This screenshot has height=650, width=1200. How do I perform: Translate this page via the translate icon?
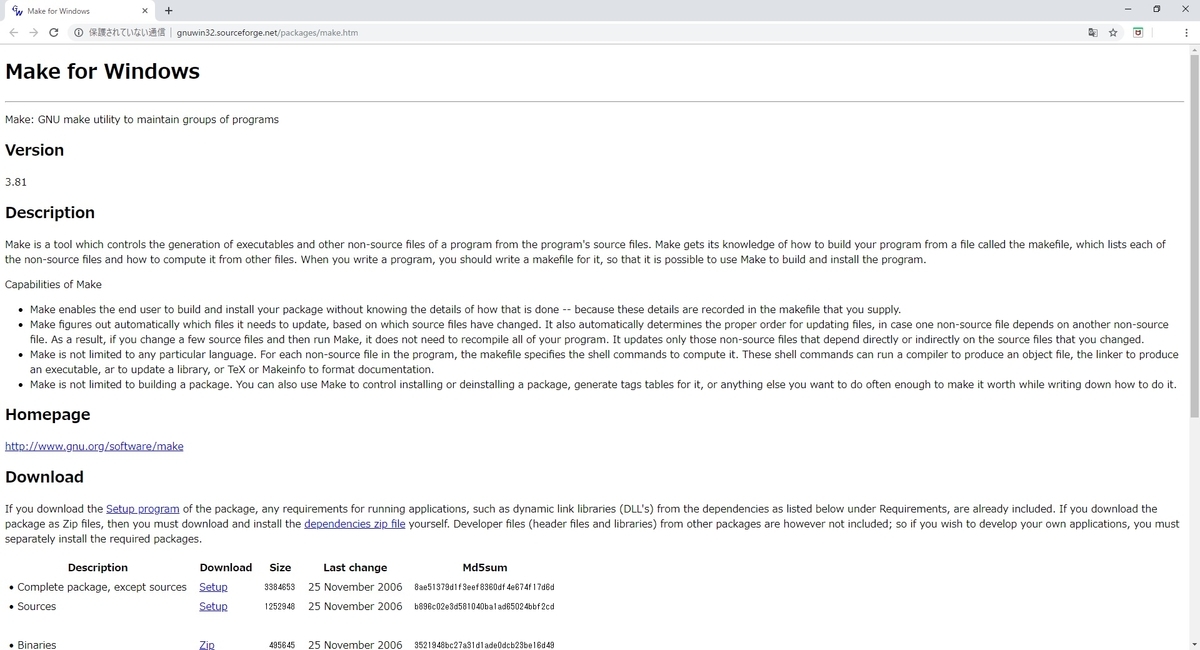(x=1093, y=32)
